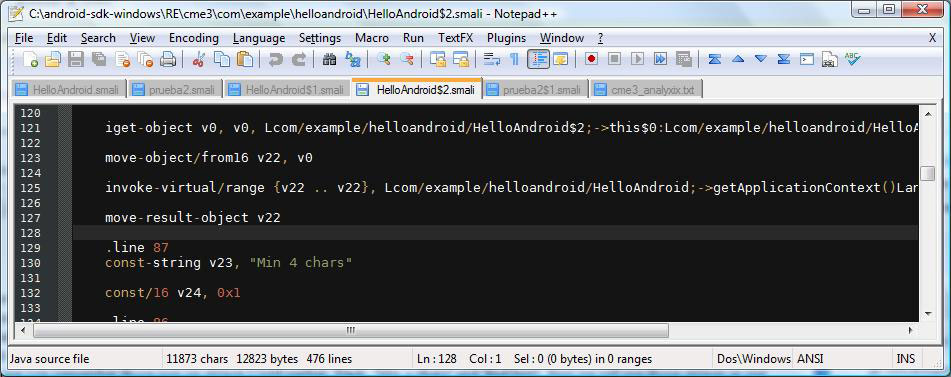This screenshot has width=951, height=377.
Task: Run spell check with the ABC icon
Action: 853,59
